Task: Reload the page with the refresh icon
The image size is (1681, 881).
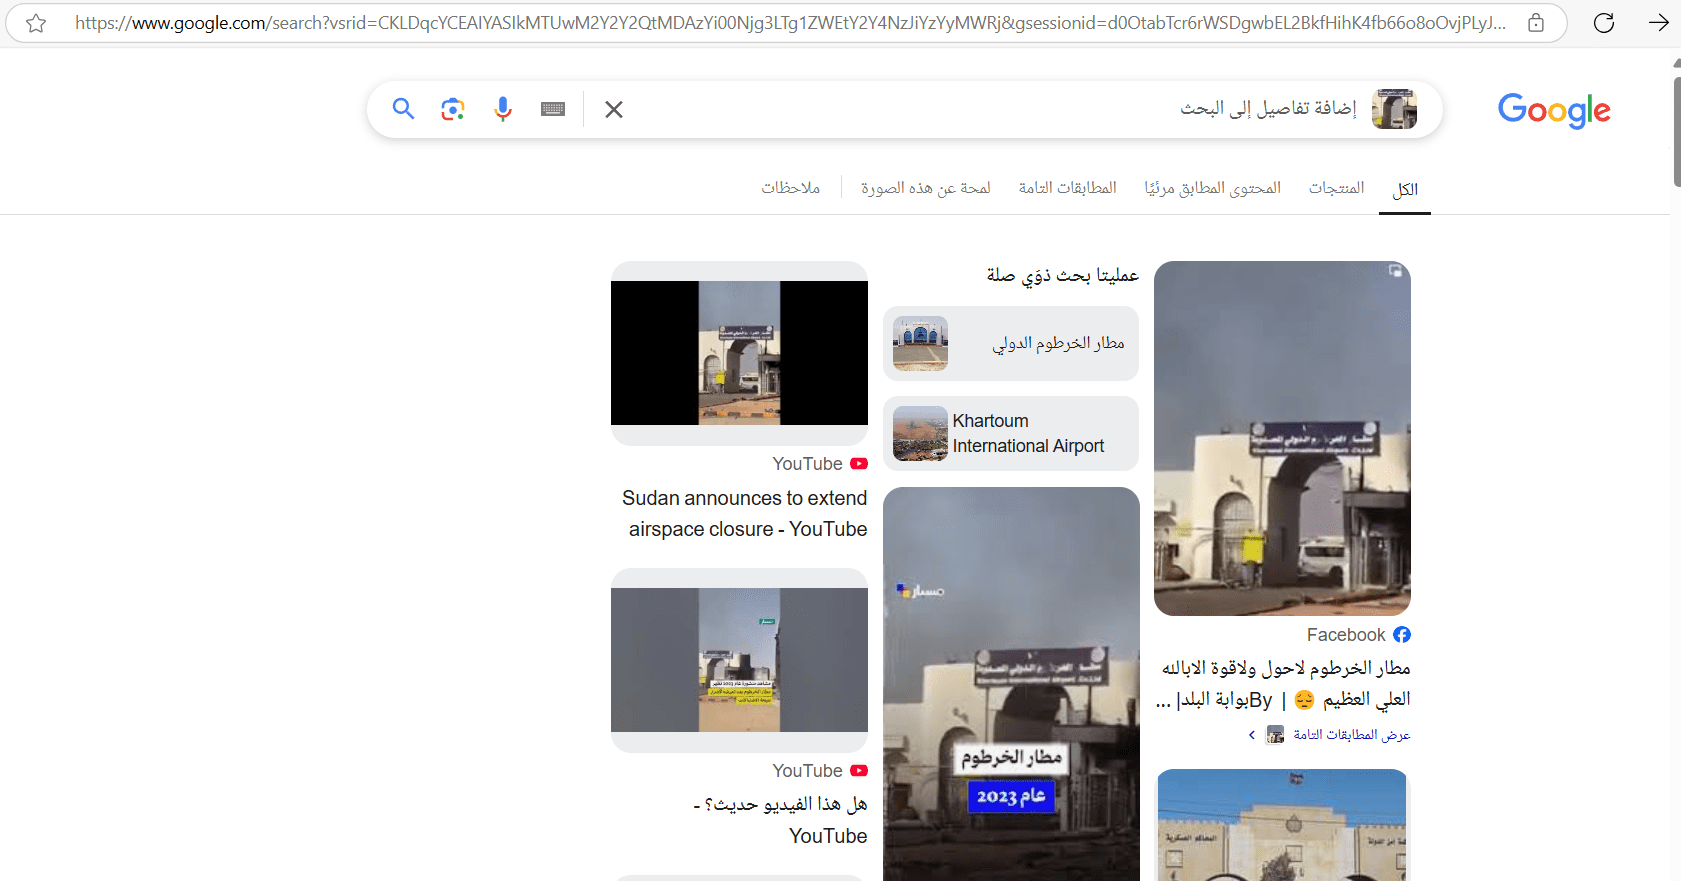Action: pos(1604,23)
